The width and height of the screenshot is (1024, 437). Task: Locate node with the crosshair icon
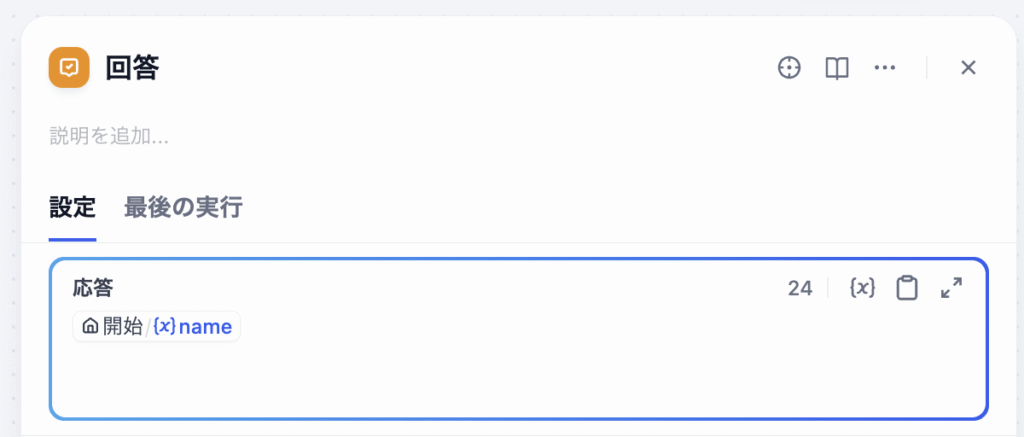click(789, 67)
